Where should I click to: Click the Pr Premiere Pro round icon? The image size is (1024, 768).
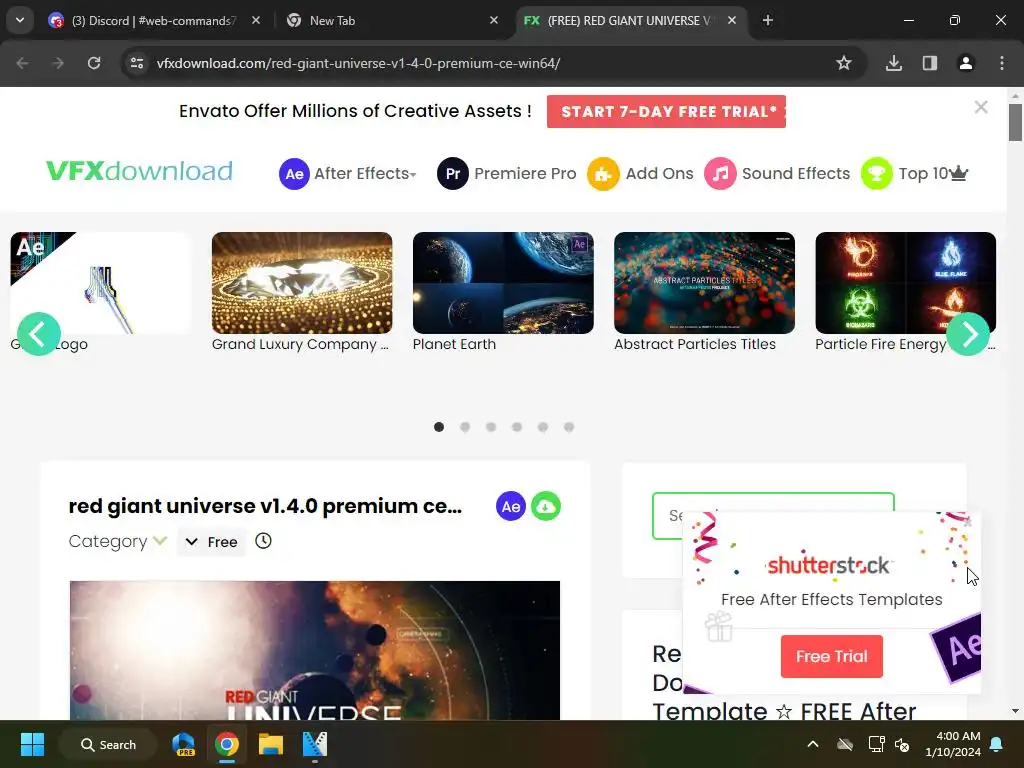pyautogui.click(x=453, y=174)
